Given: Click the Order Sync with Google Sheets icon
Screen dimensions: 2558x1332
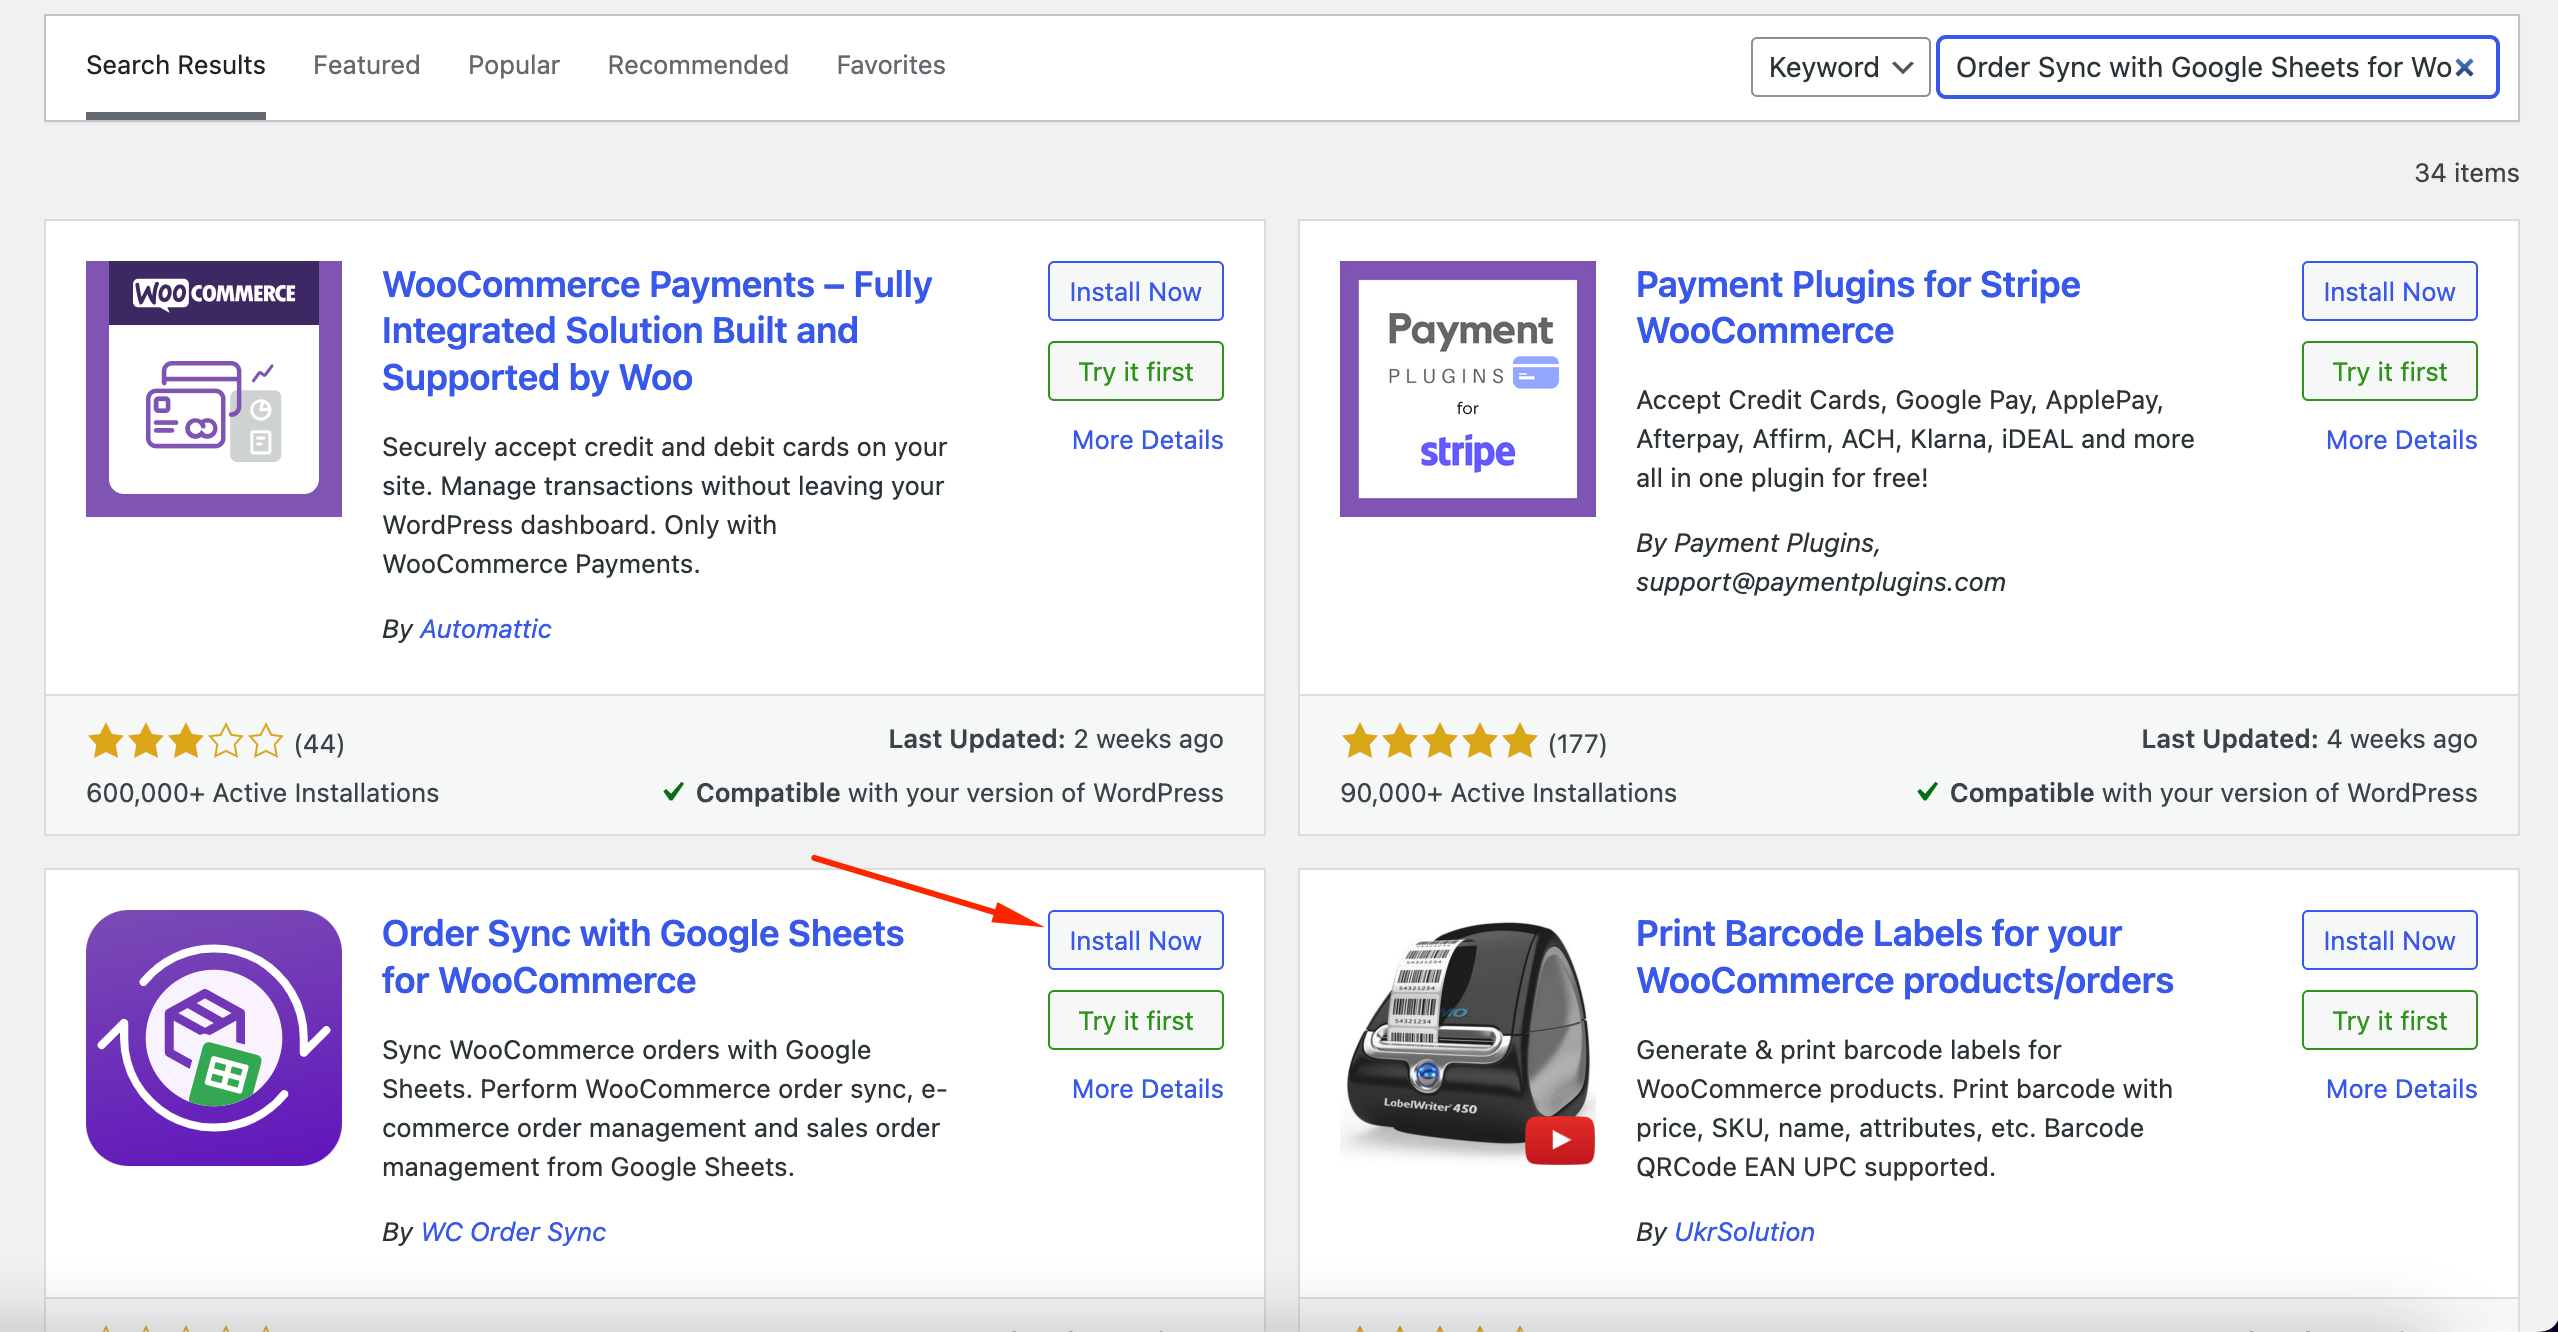Looking at the screenshot, I should click(x=214, y=1038).
